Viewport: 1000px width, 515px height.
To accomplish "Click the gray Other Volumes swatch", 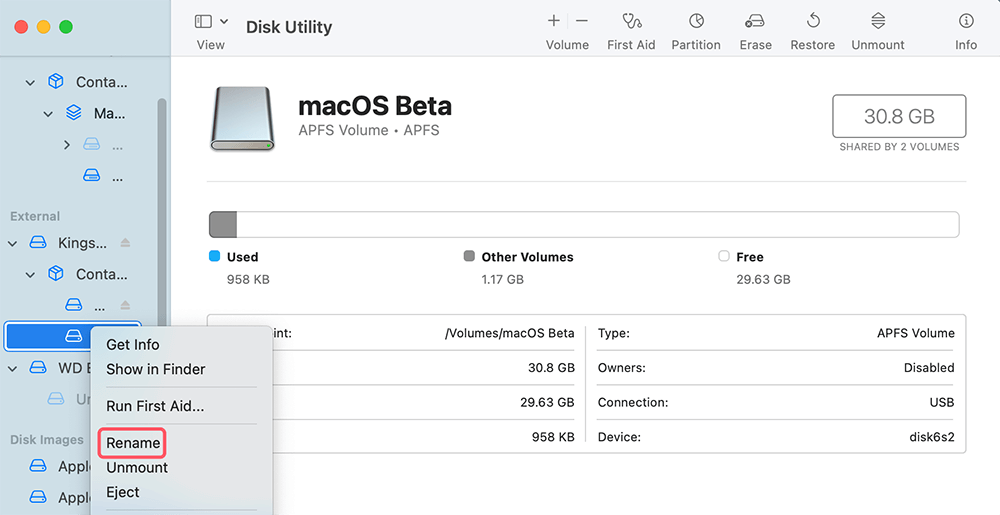I will (x=469, y=256).
